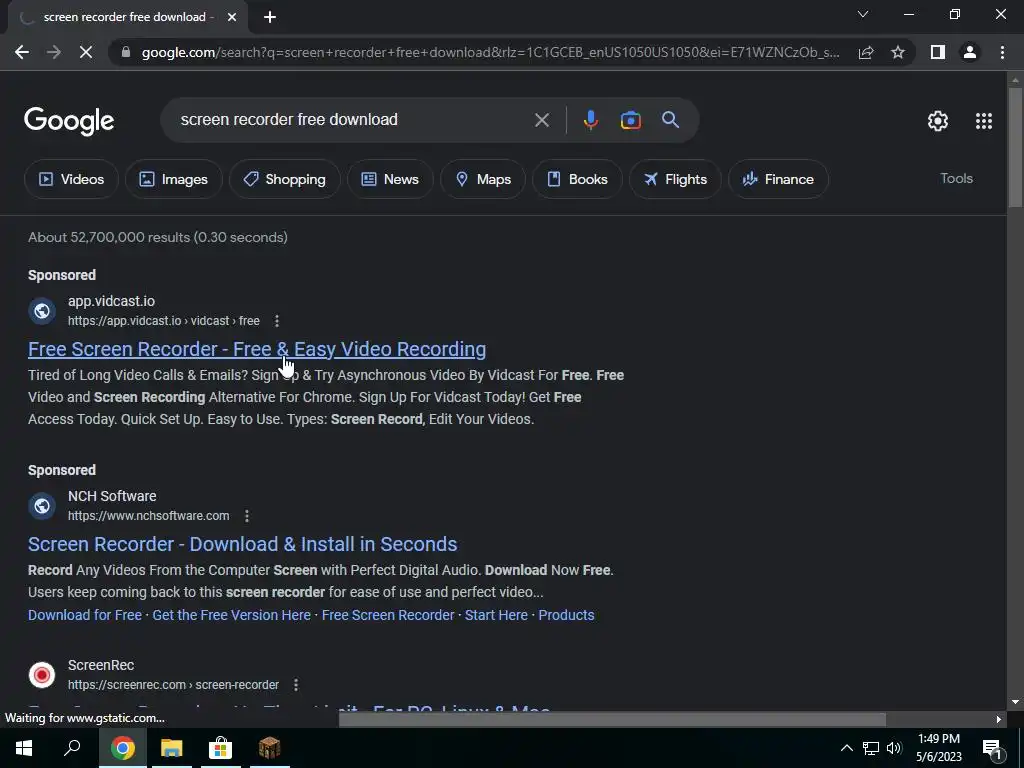Follow 'Get the Free Version Here' sitelink
Viewport: 1024px width, 768px height.
[x=231, y=615]
